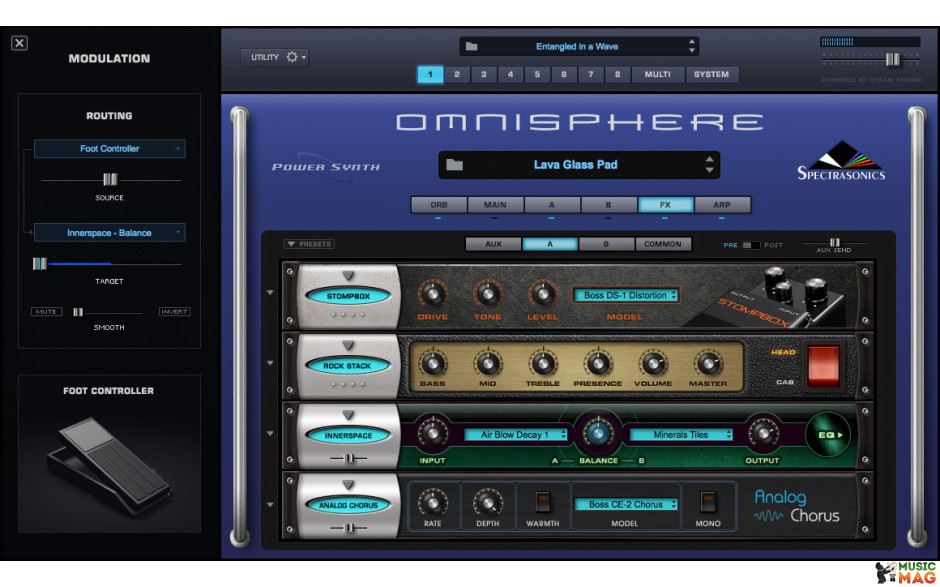
Task: Adjust the modulation Source slider
Action: (x=110, y=179)
